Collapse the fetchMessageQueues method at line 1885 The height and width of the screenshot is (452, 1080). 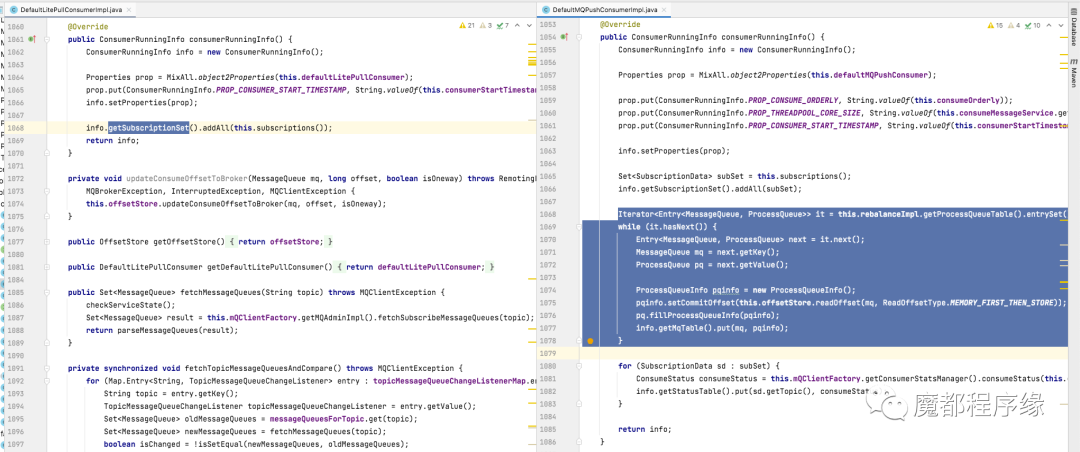coord(48,292)
